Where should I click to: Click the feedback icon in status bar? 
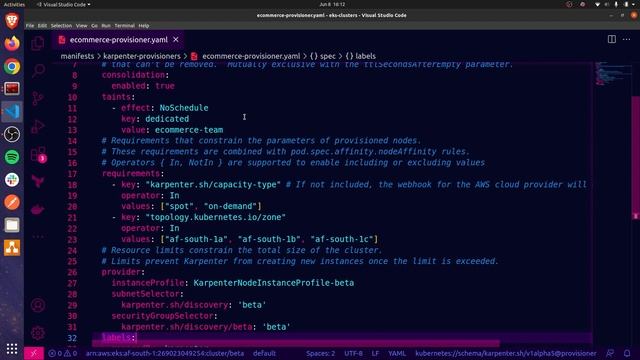[x=610, y=353]
